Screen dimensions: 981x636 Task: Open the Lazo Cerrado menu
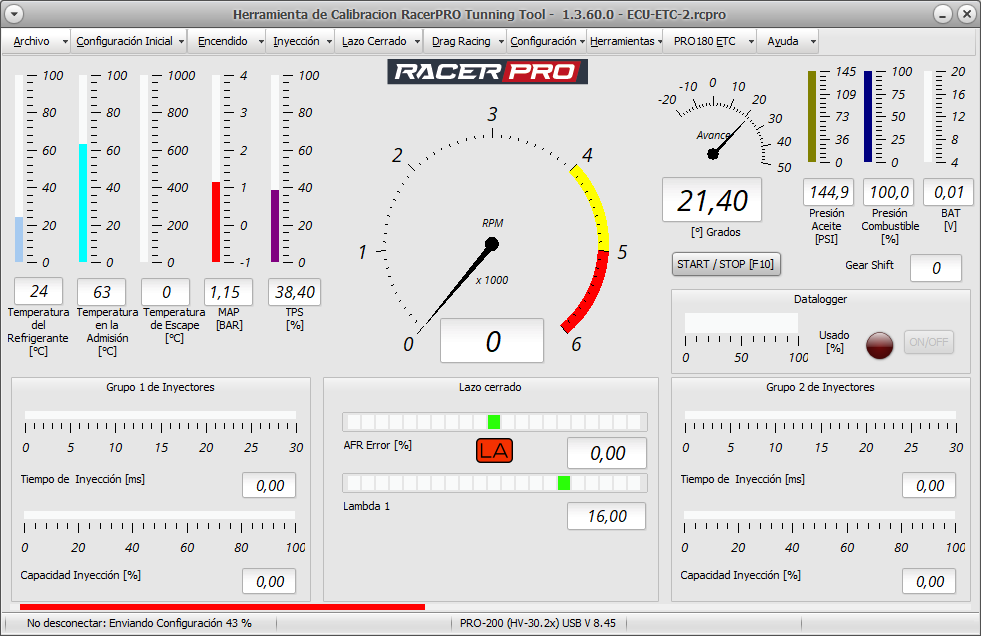[x=374, y=42]
